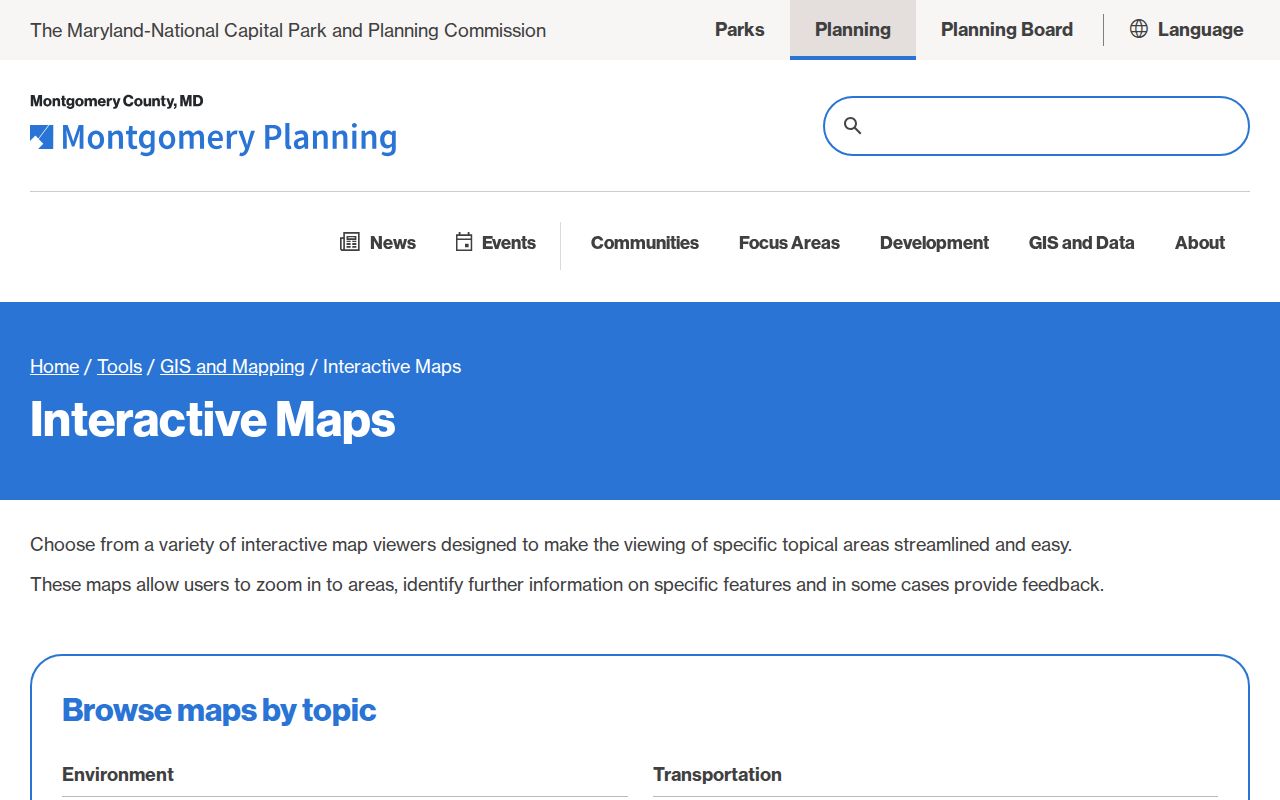Open the Parks tab
The width and height of the screenshot is (1280, 800).
point(740,30)
